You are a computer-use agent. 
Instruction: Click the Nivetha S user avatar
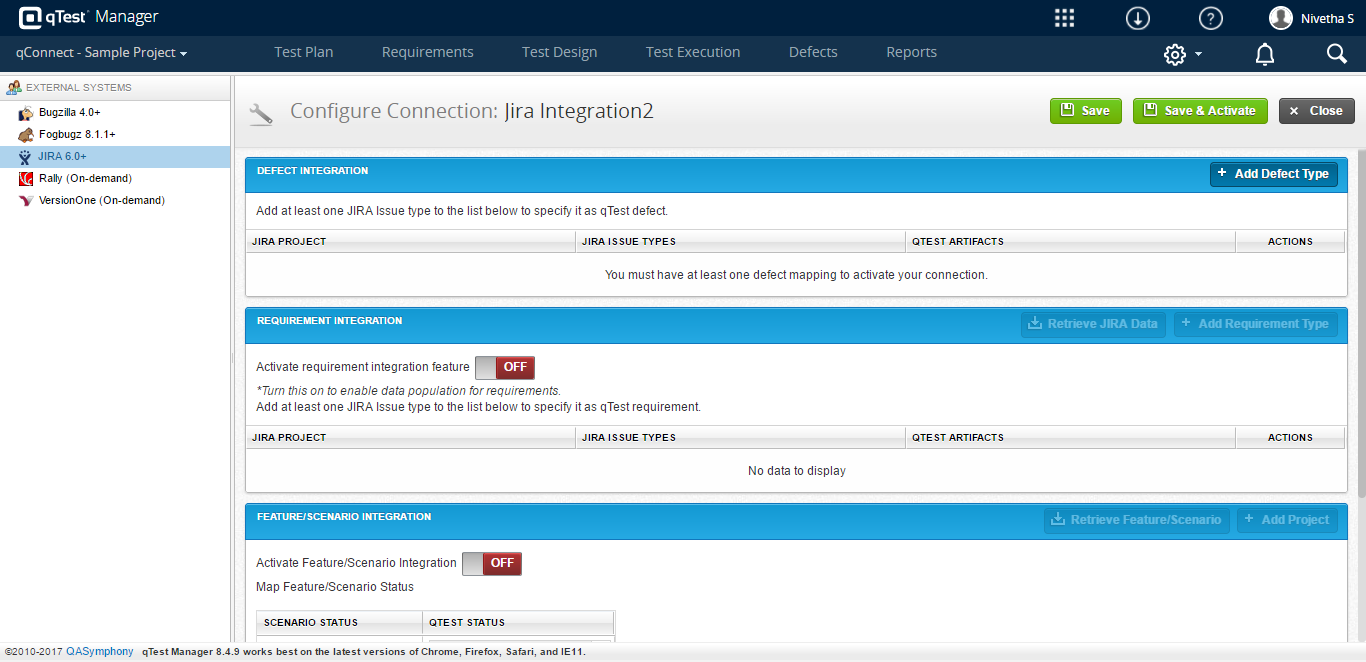click(x=1281, y=18)
